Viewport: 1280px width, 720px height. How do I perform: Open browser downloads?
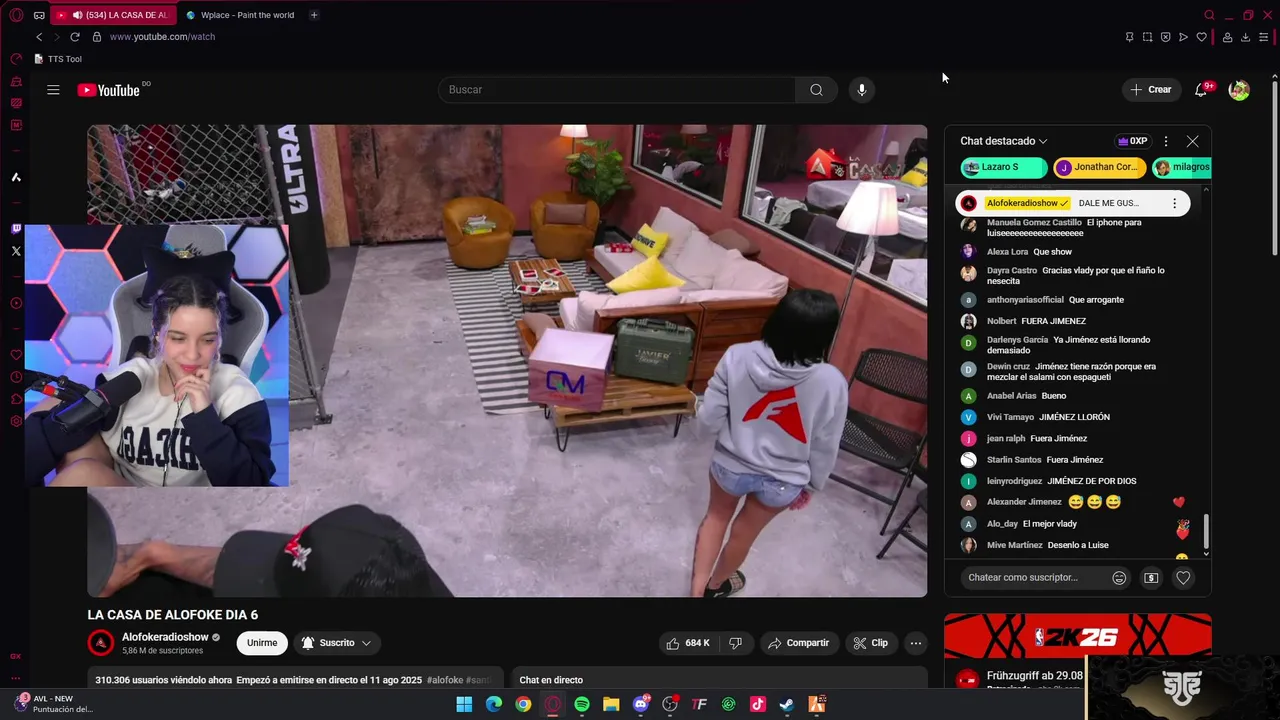point(1245,37)
